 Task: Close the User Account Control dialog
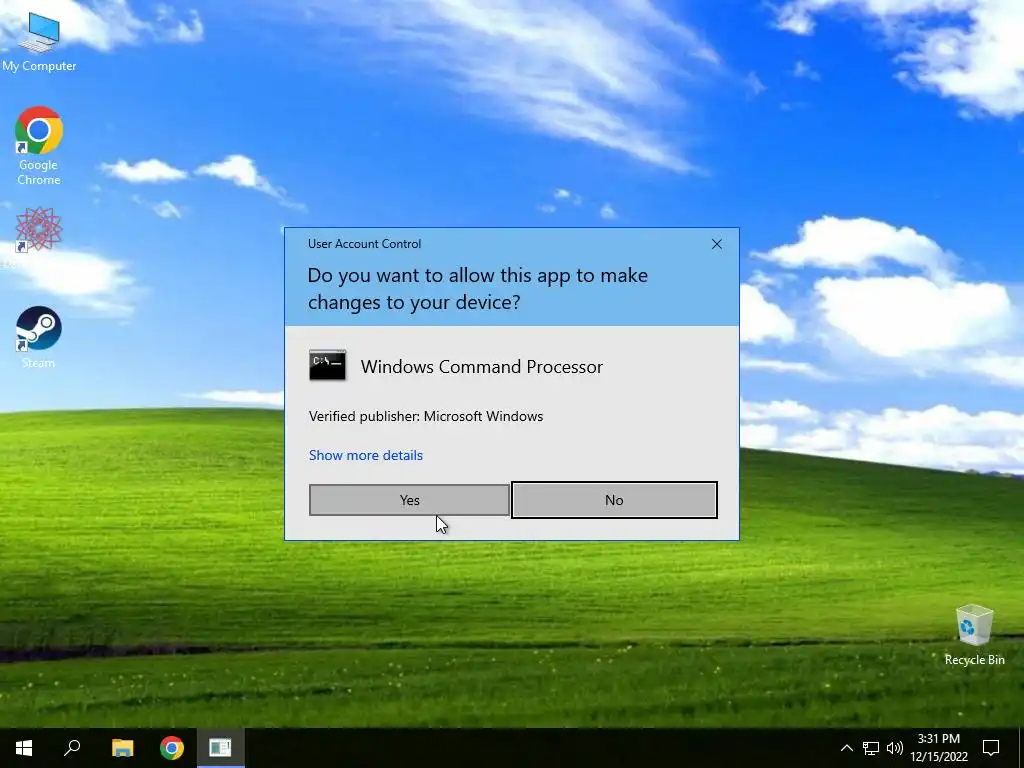[x=716, y=244]
